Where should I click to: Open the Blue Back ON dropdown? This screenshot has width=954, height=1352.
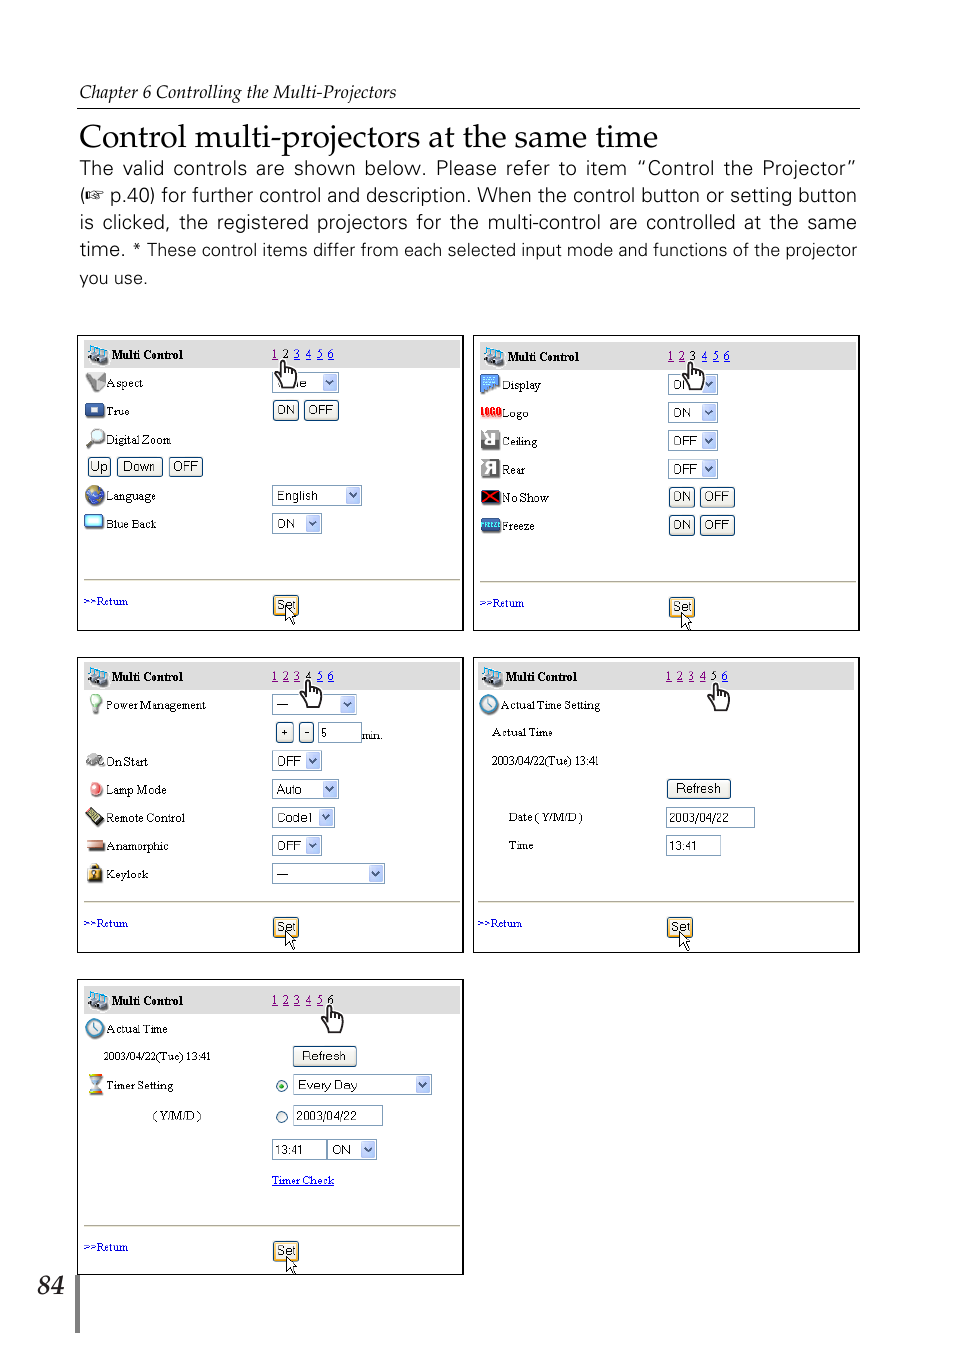[x=297, y=523]
